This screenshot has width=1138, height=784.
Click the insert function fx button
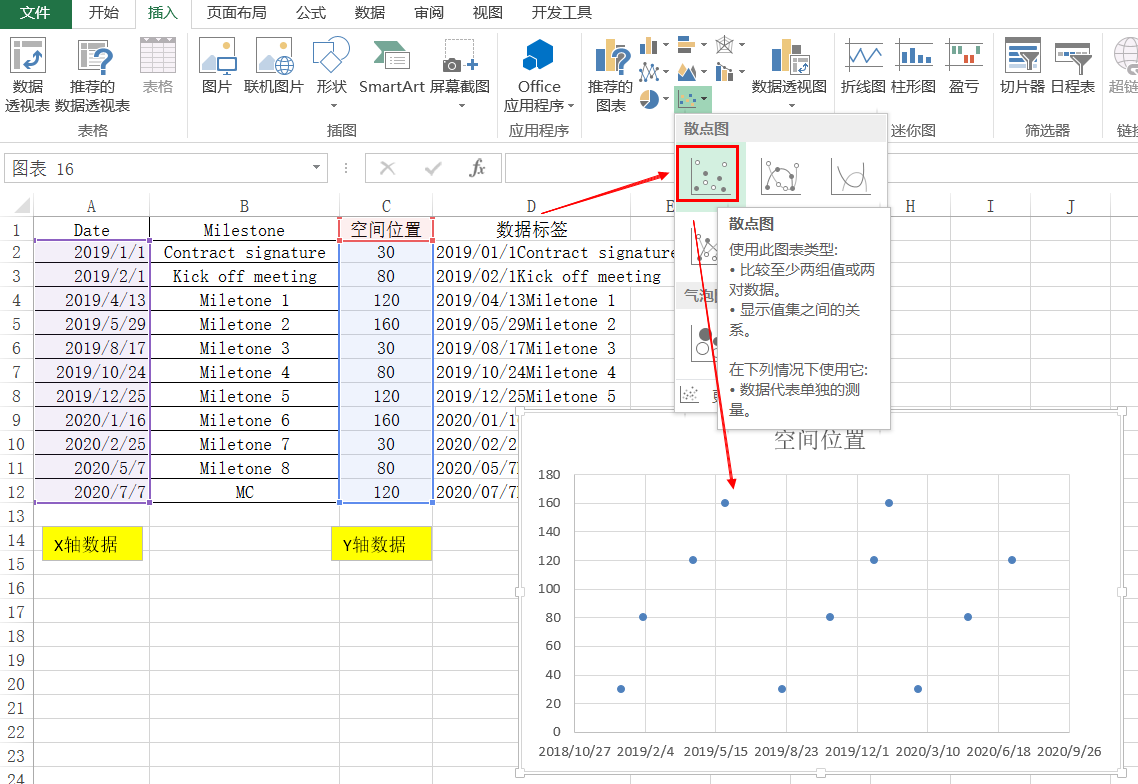click(x=477, y=168)
